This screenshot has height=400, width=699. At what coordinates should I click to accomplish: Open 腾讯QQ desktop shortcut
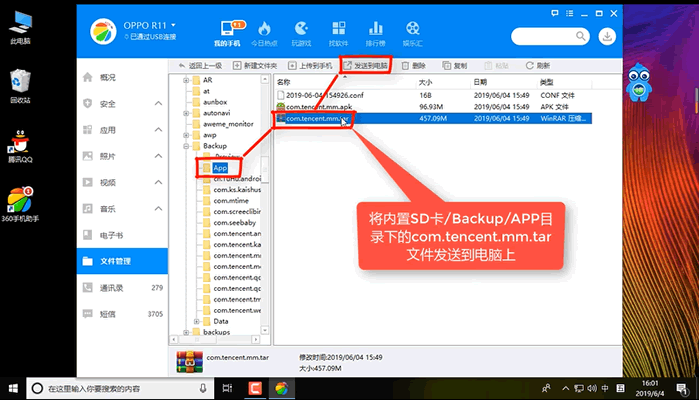click(20, 146)
